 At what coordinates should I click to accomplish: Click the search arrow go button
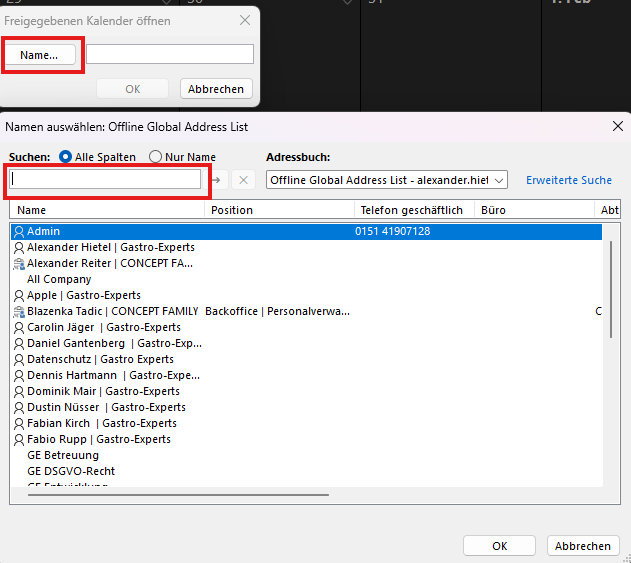[x=216, y=180]
